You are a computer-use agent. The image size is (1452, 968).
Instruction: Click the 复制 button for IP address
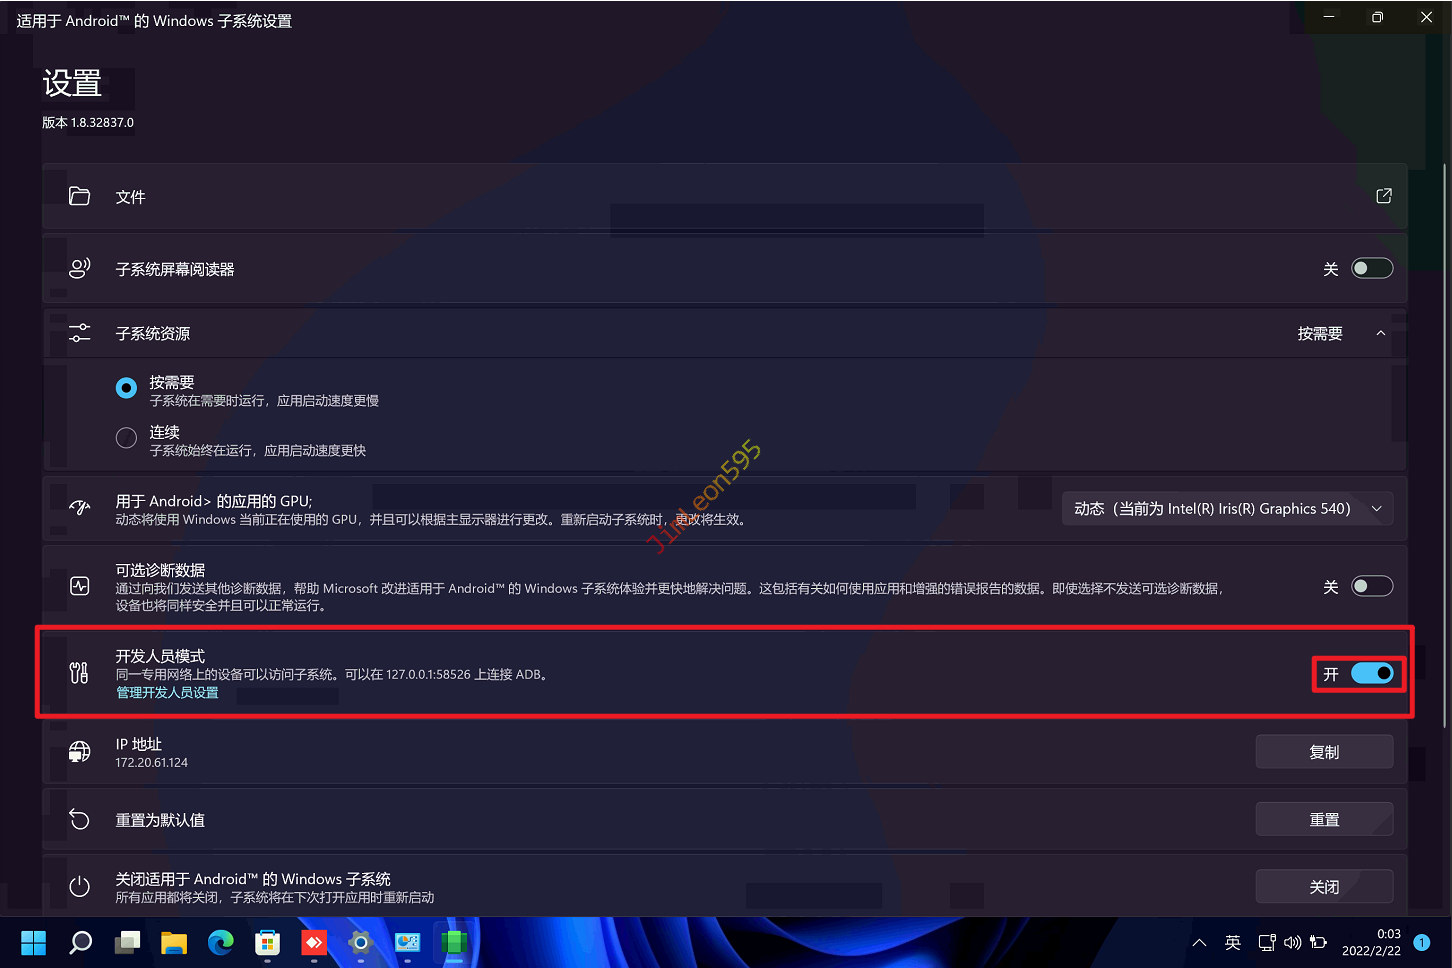click(x=1323, y=752)
